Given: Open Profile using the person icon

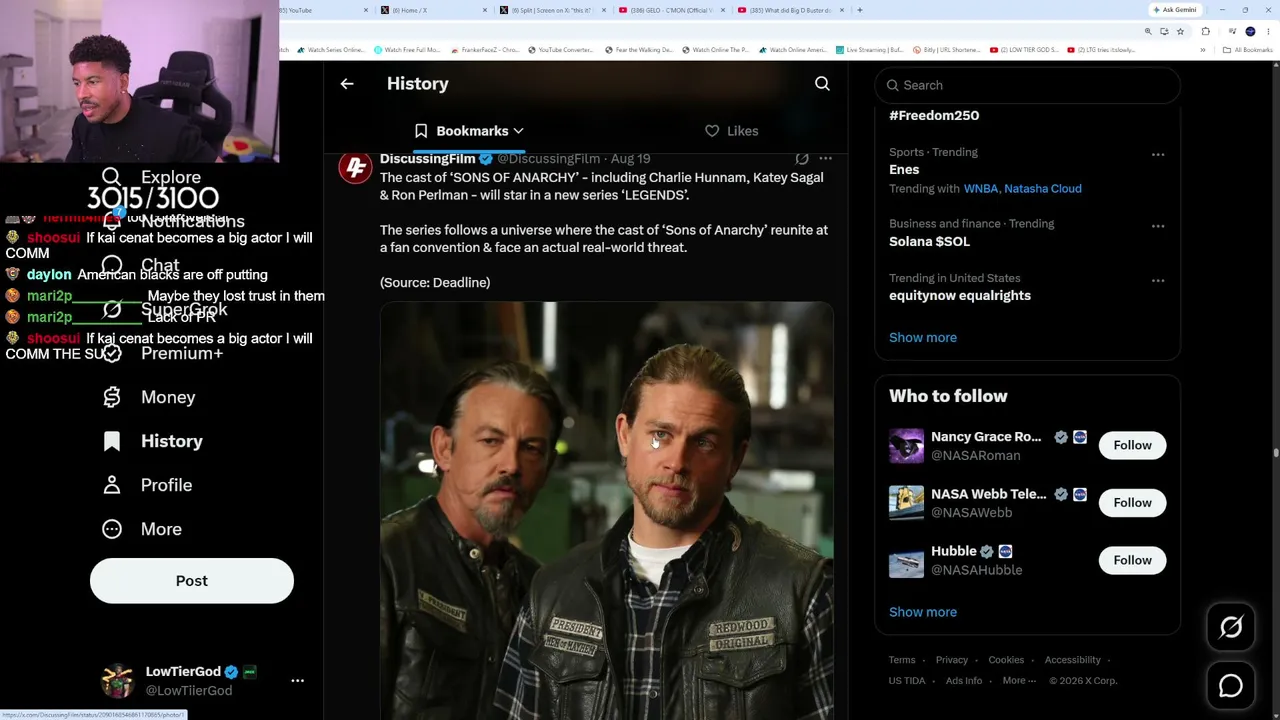Looking at the screenshot, I should 111,485.
